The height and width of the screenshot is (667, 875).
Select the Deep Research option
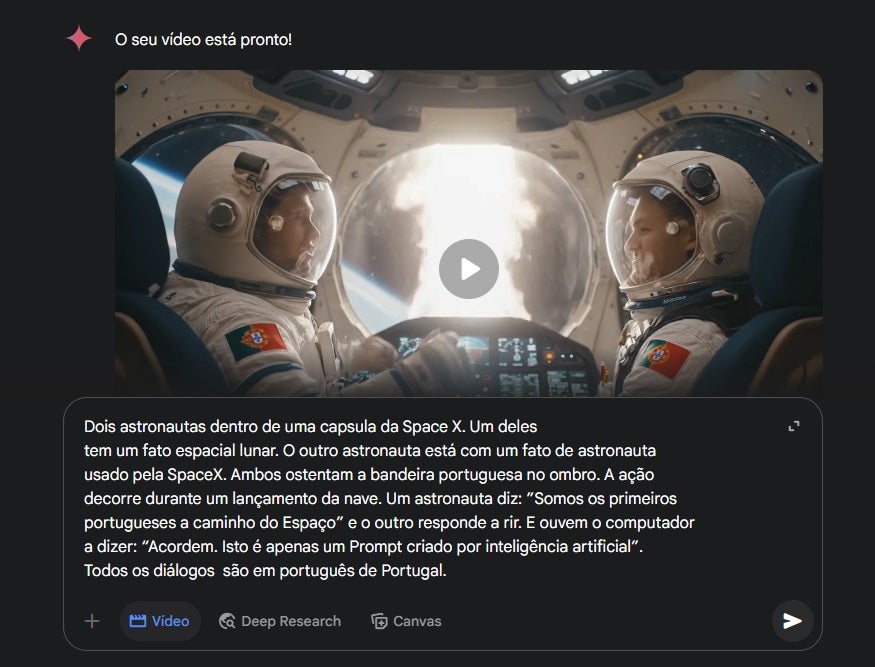coord(280,621)
